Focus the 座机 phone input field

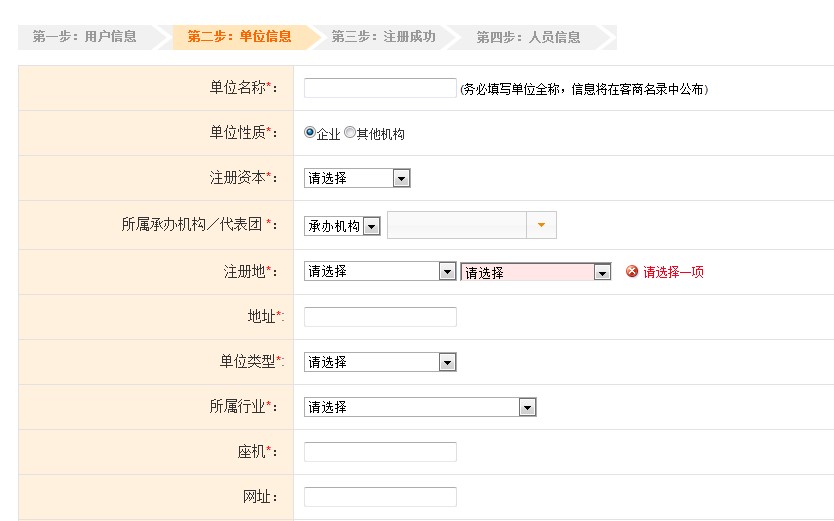(x=380, y=452)
